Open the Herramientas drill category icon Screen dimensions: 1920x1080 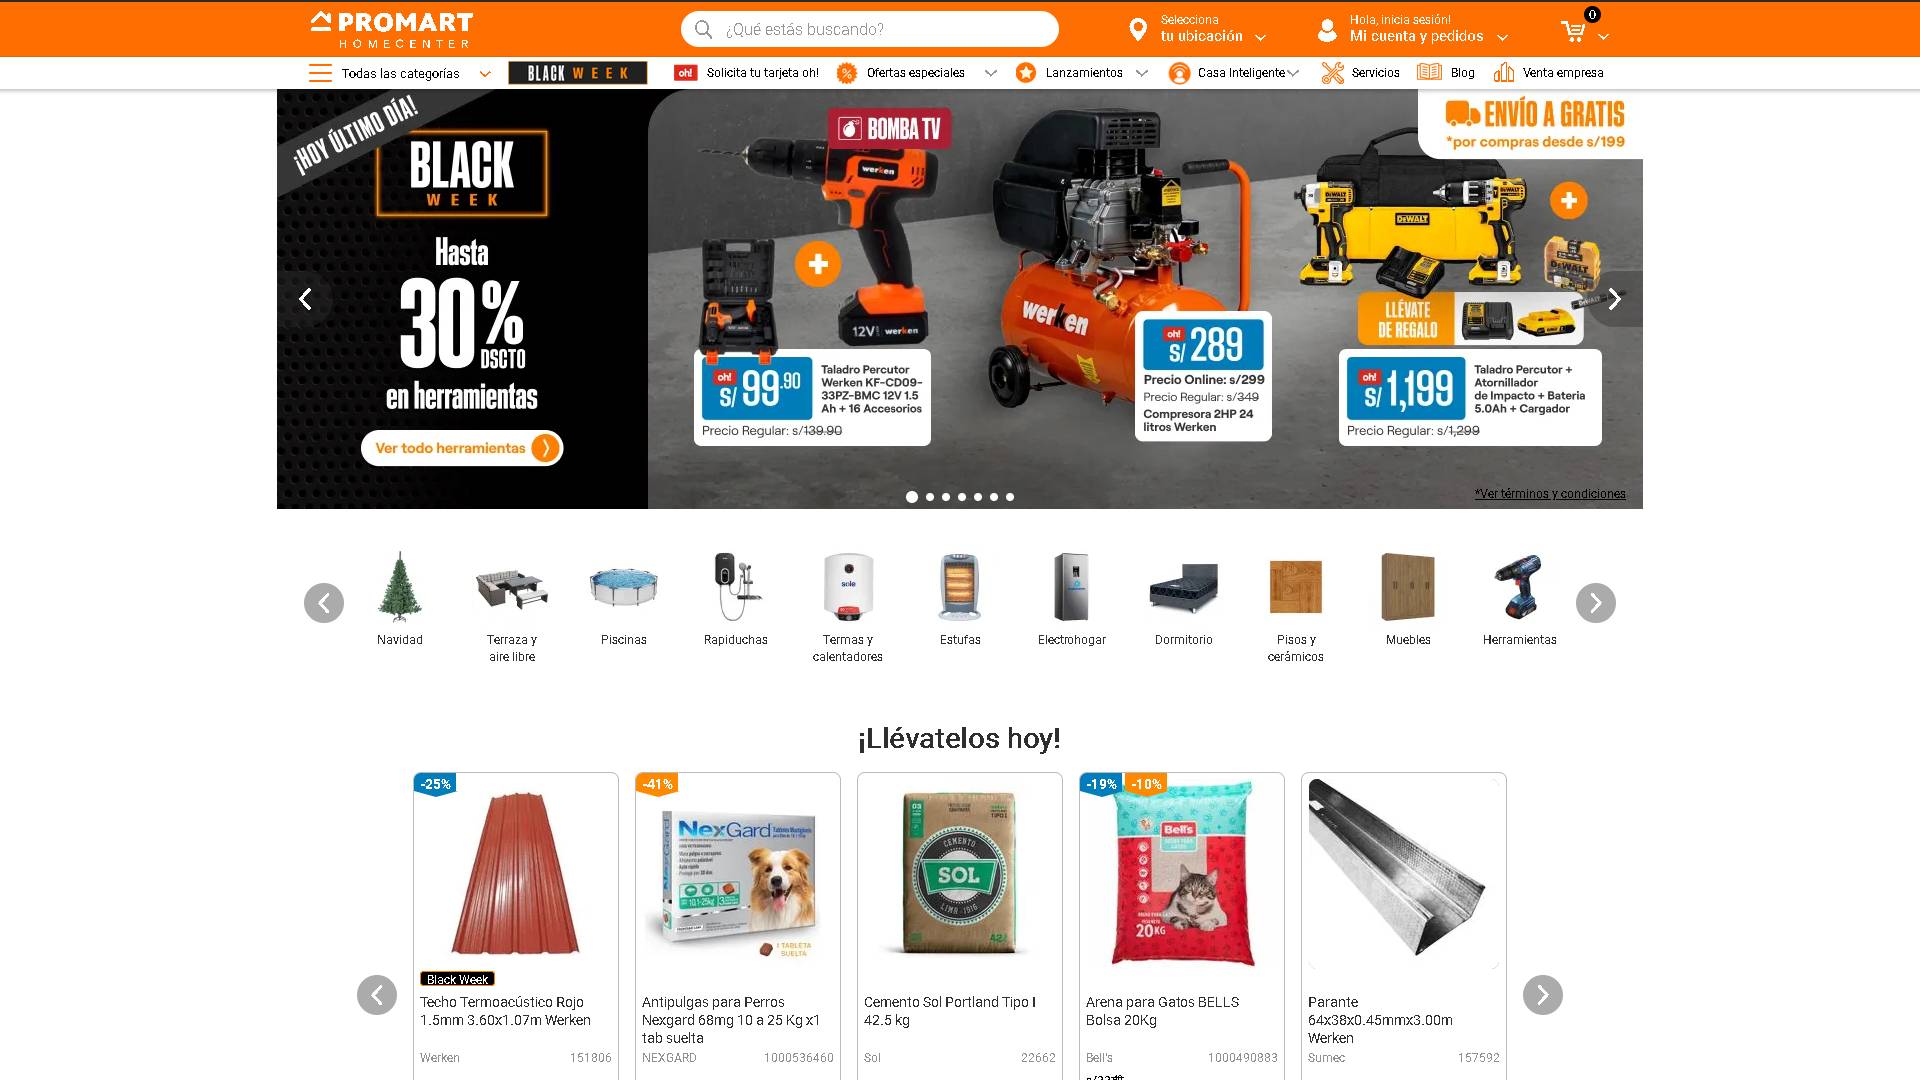1519,587
